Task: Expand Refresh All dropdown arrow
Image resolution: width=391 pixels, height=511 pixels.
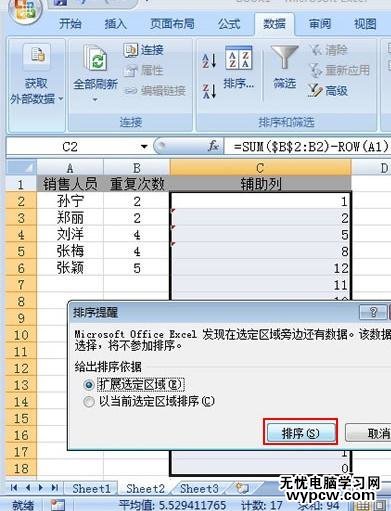Action: pos(95,99)
